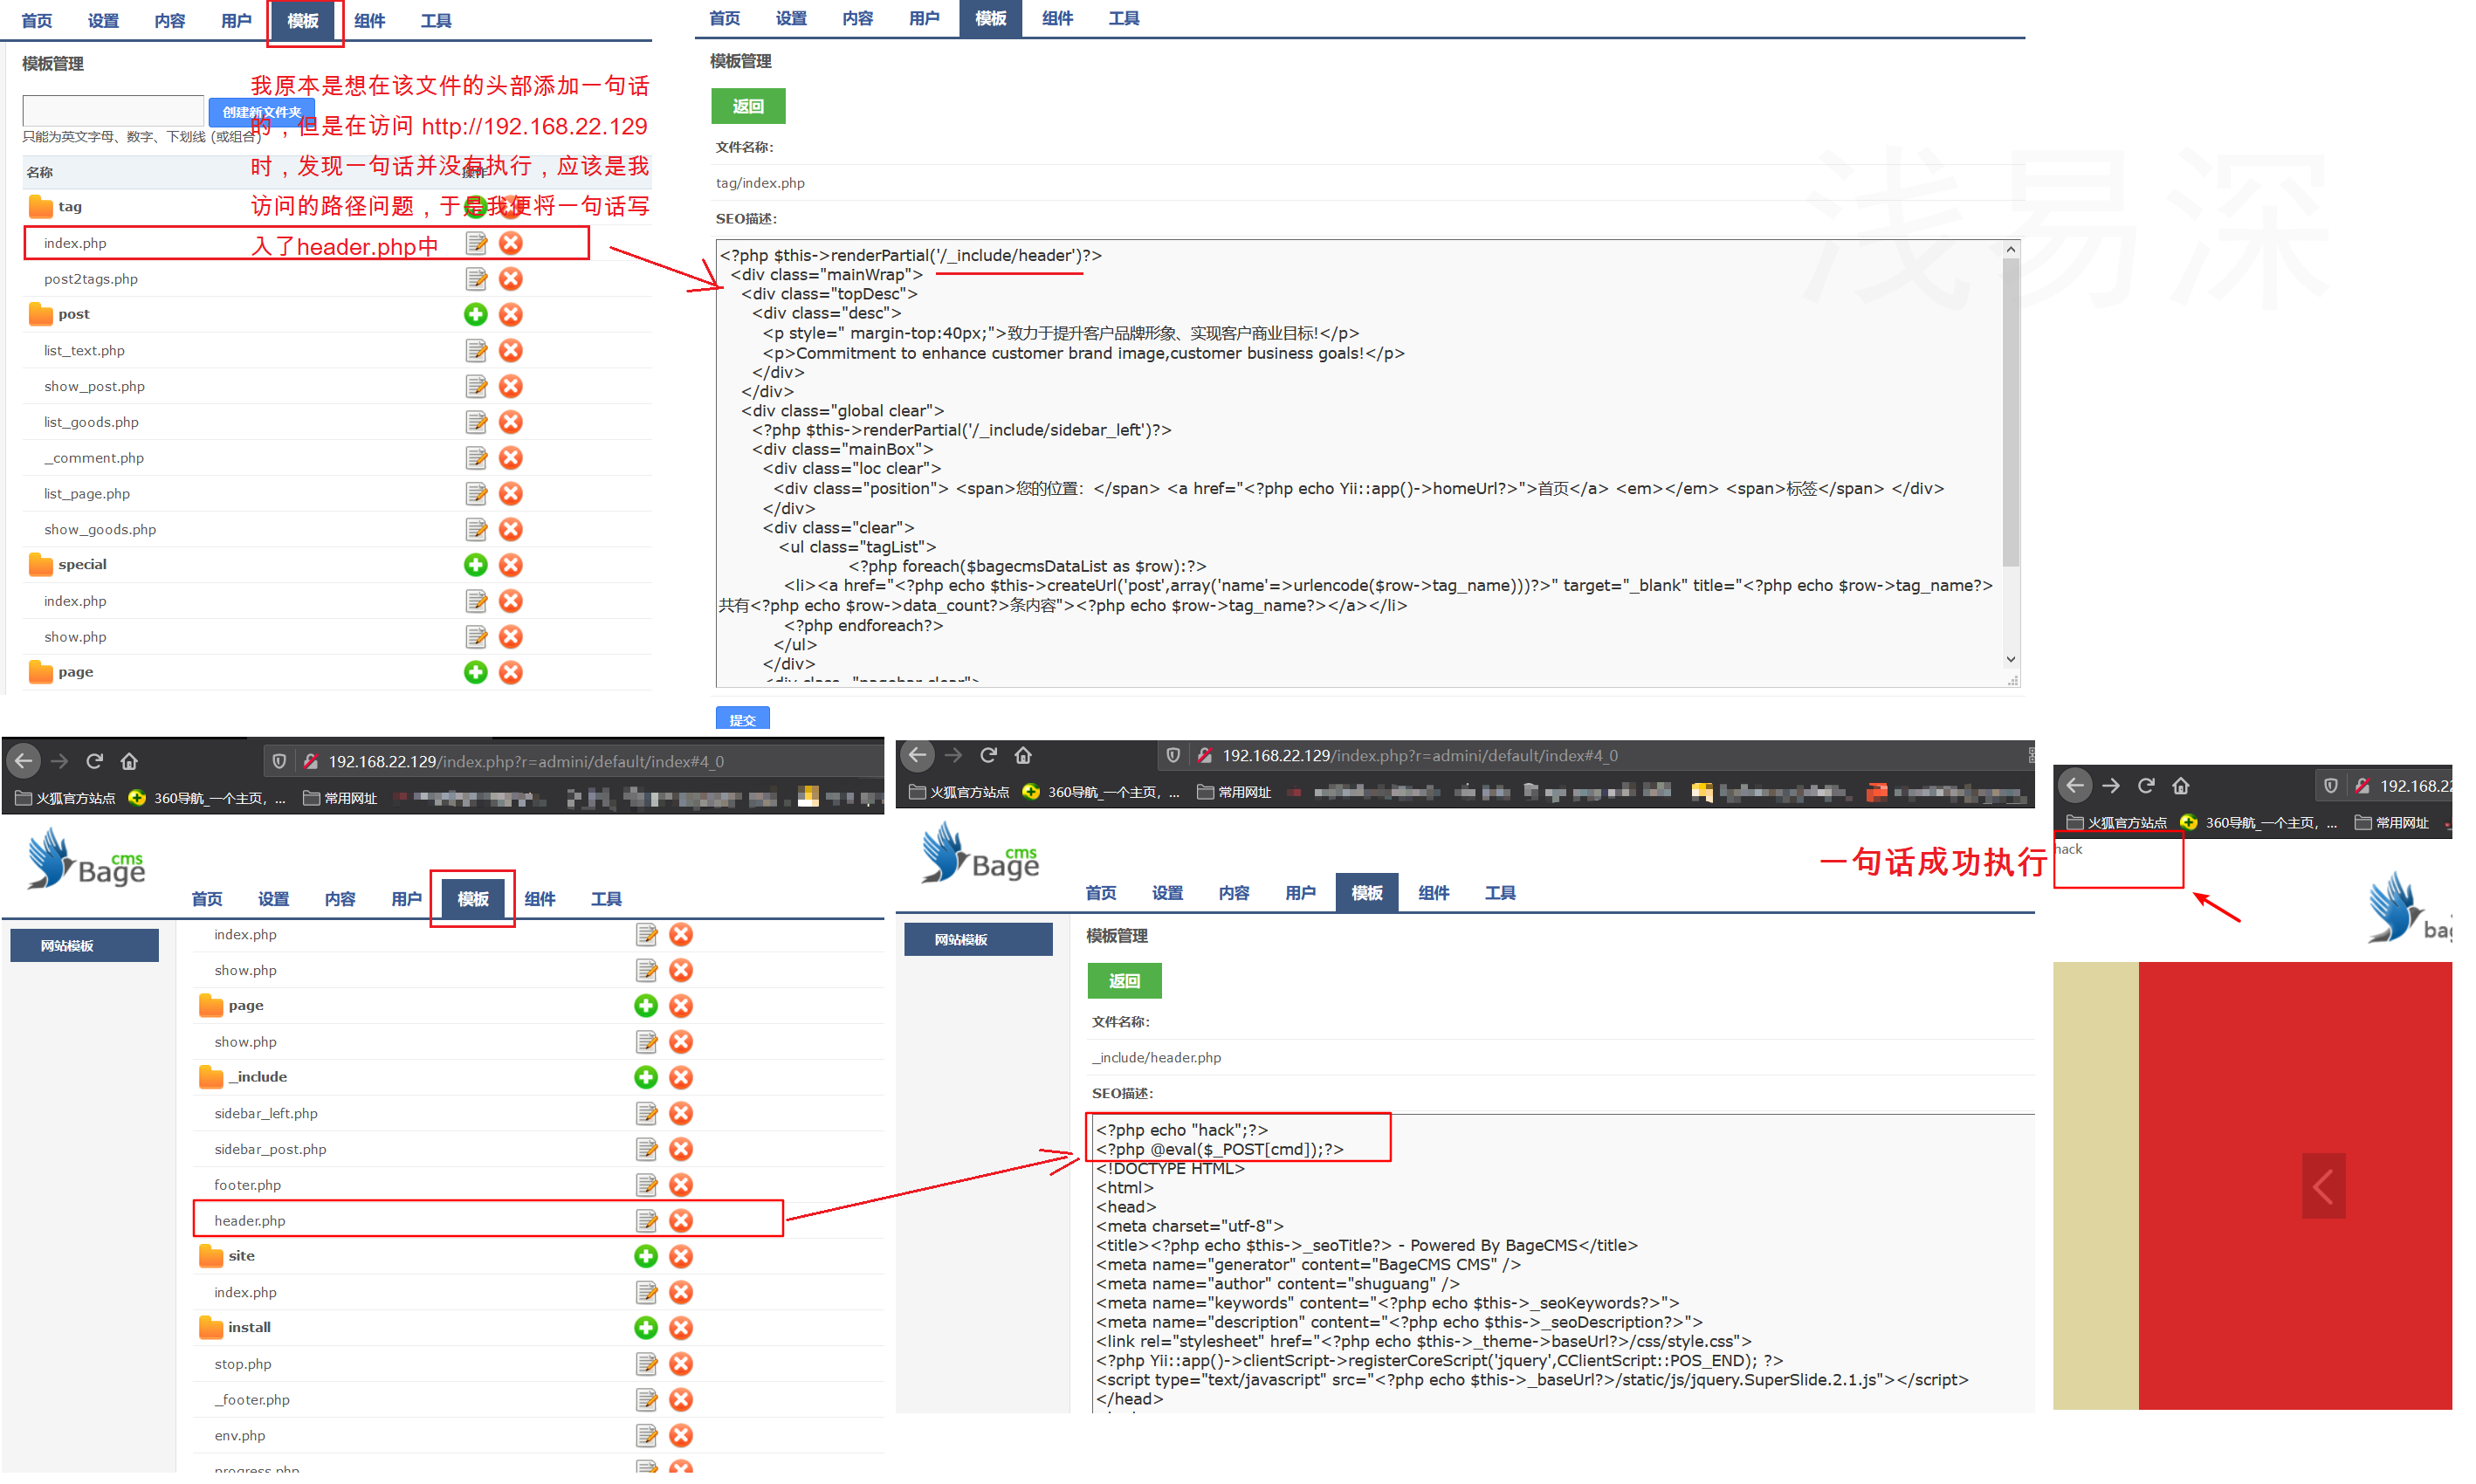Delete the post2tags.php template file
Image resolution: width=2476 pixels, height=1484 pixels.
point(511,279)
